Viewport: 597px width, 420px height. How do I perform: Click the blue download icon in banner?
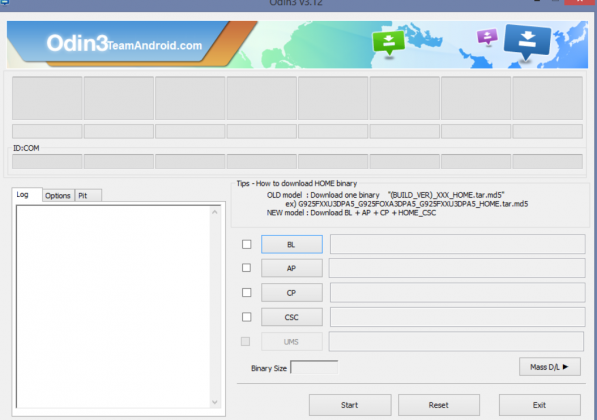pyautogui.click(x=527, y=42)
